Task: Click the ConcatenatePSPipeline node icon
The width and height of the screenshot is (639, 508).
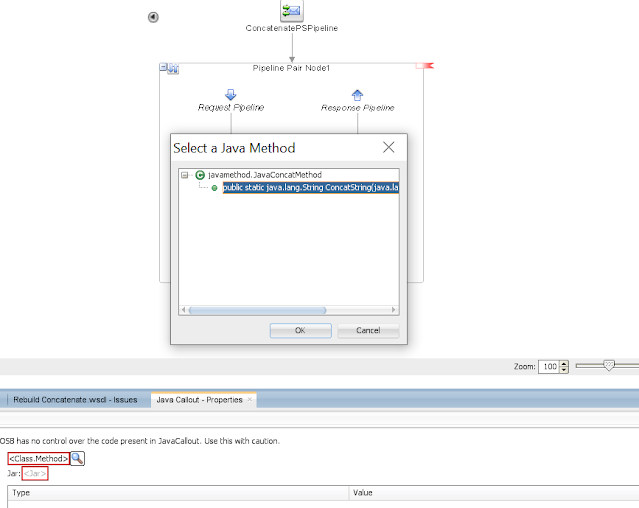Action: pos(292,11)
